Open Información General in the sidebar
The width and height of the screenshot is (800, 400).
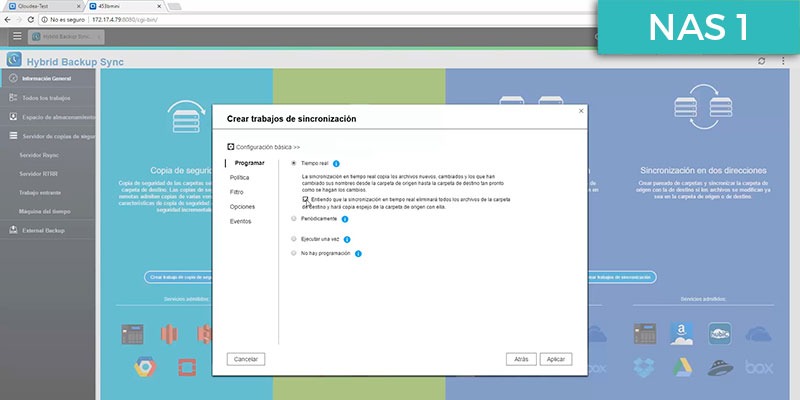[46, 79]
